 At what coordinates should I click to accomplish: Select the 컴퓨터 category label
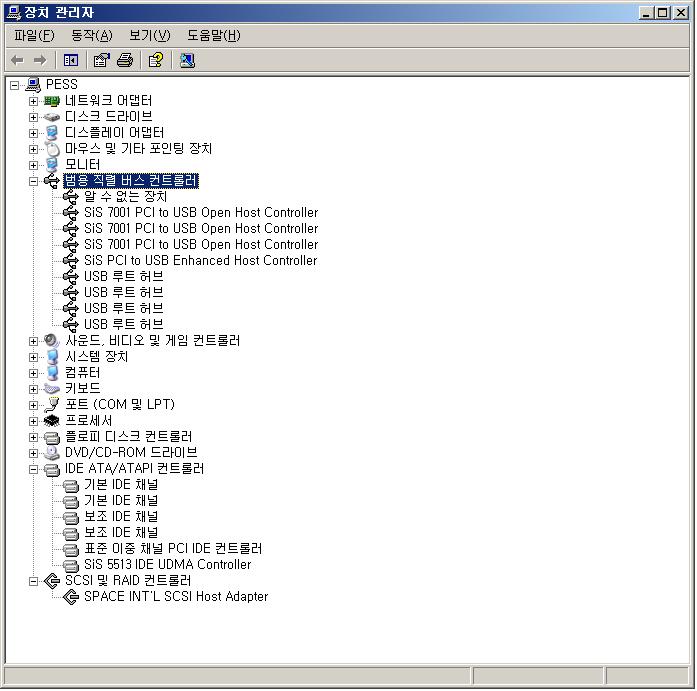coord(83,373)
